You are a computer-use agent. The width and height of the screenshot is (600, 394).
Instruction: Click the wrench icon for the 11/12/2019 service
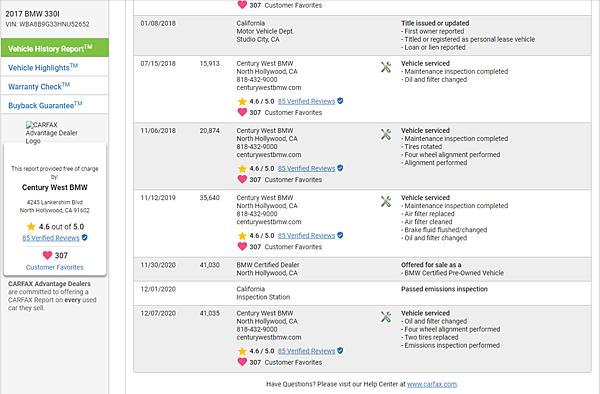[x=386, y=202]
